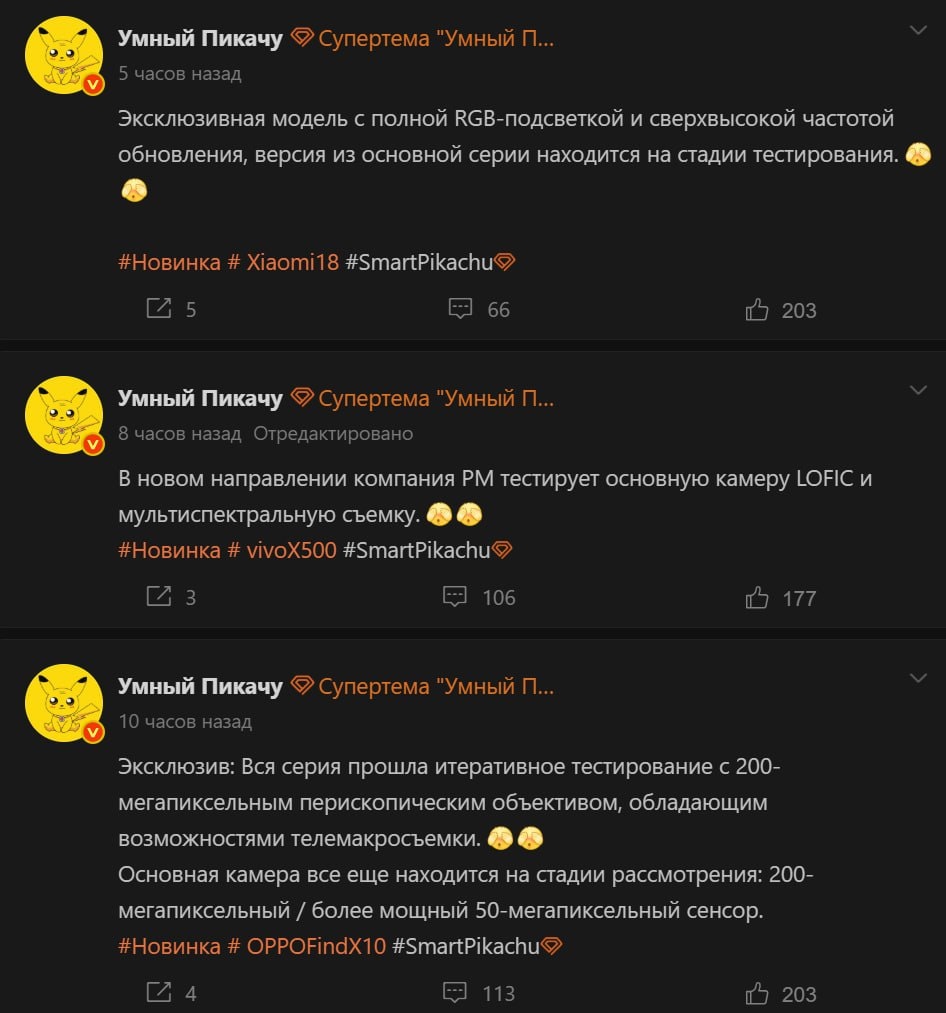Viewport: 946px width, 1013px height.
Task: Expand the options chevron on the first post
Action: tap(918, 30)
